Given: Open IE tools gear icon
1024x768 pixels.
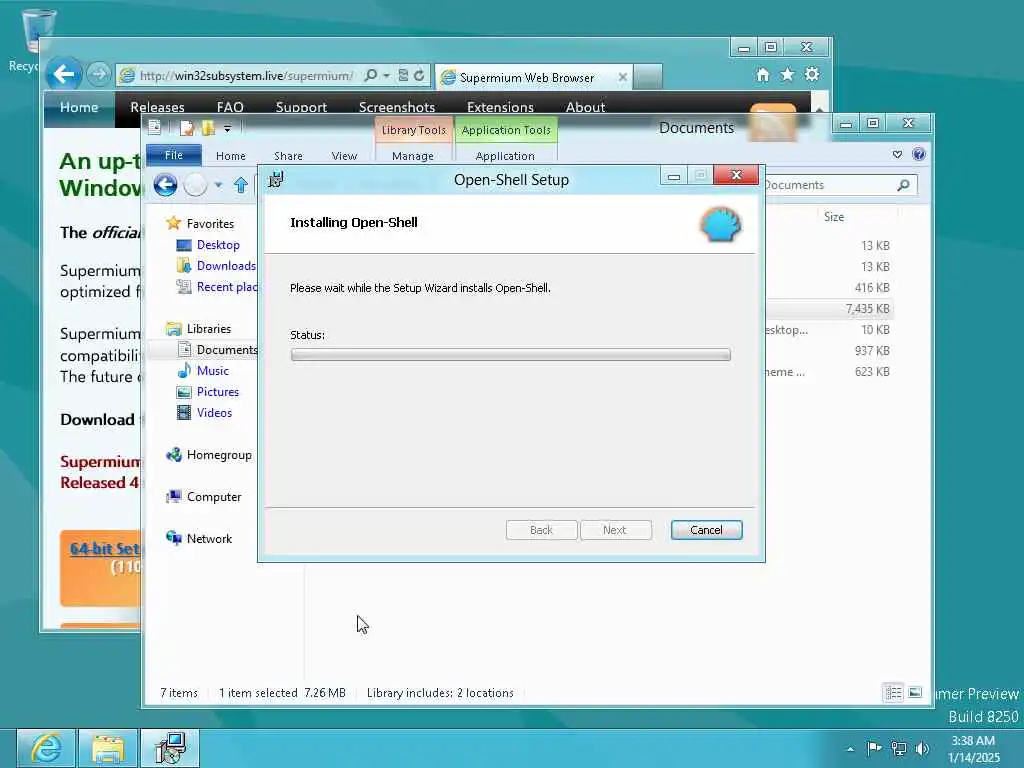Looking at the screenshot, I should pos(812,74).
